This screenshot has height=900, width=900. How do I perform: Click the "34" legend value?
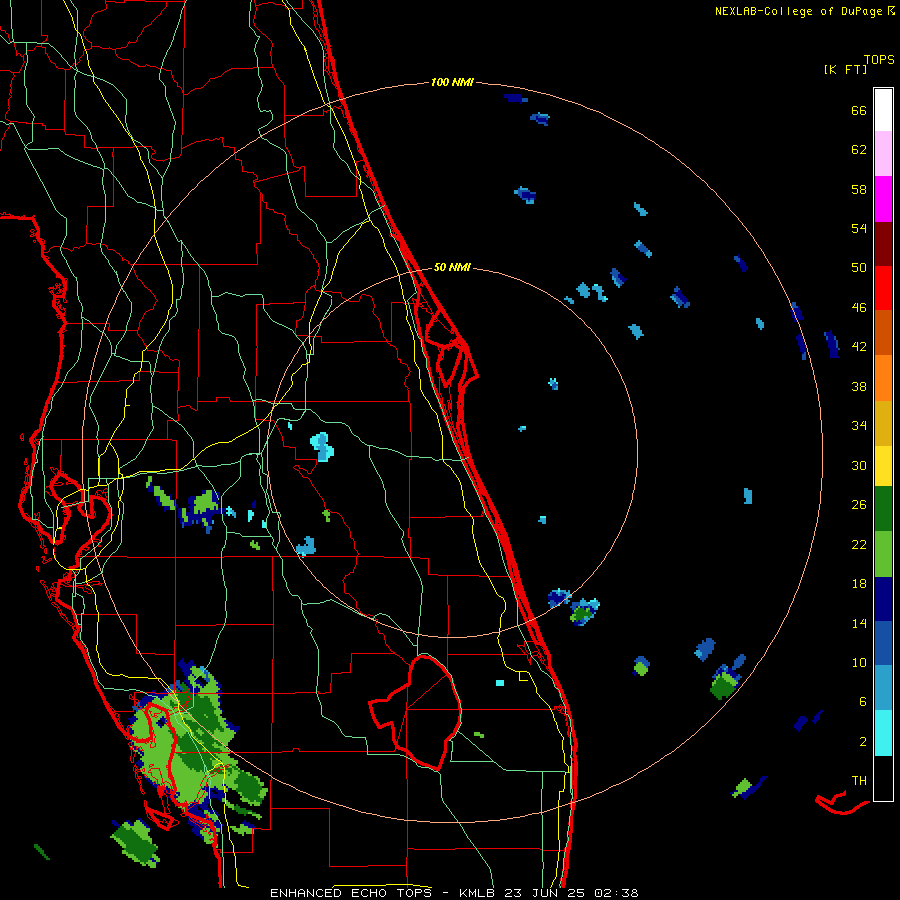click(859, 426)
